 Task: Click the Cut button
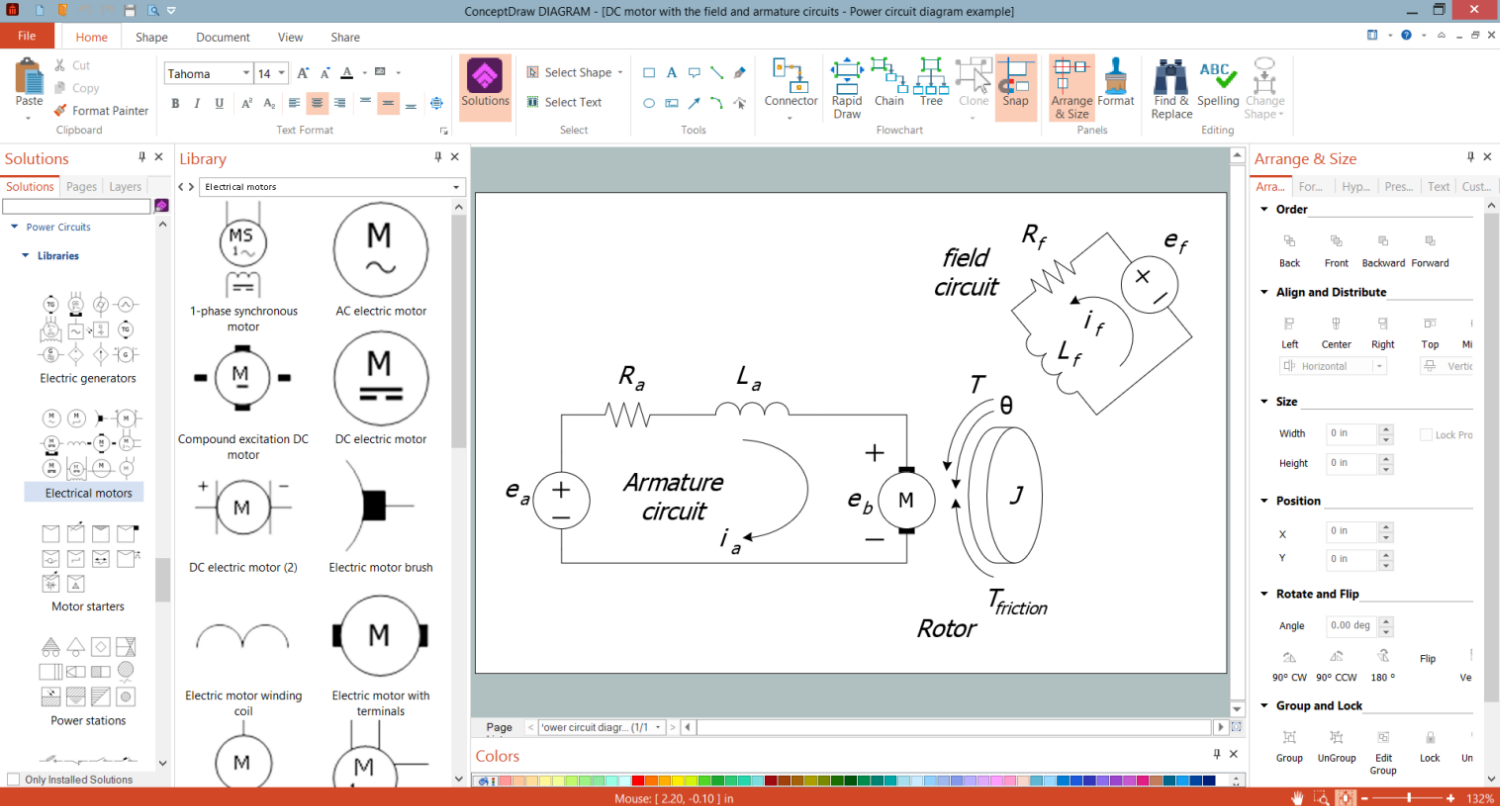(71, 66)
